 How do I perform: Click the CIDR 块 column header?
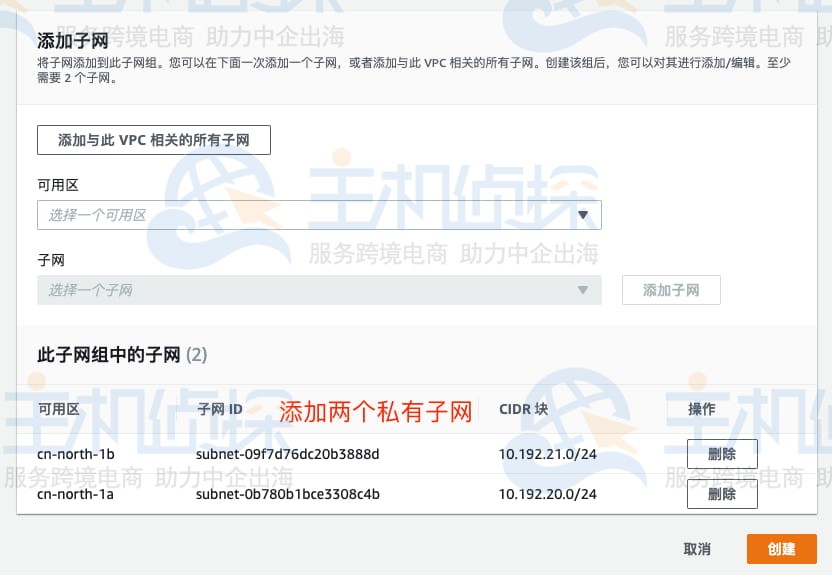pyautogui.click(x=523, y=409)
